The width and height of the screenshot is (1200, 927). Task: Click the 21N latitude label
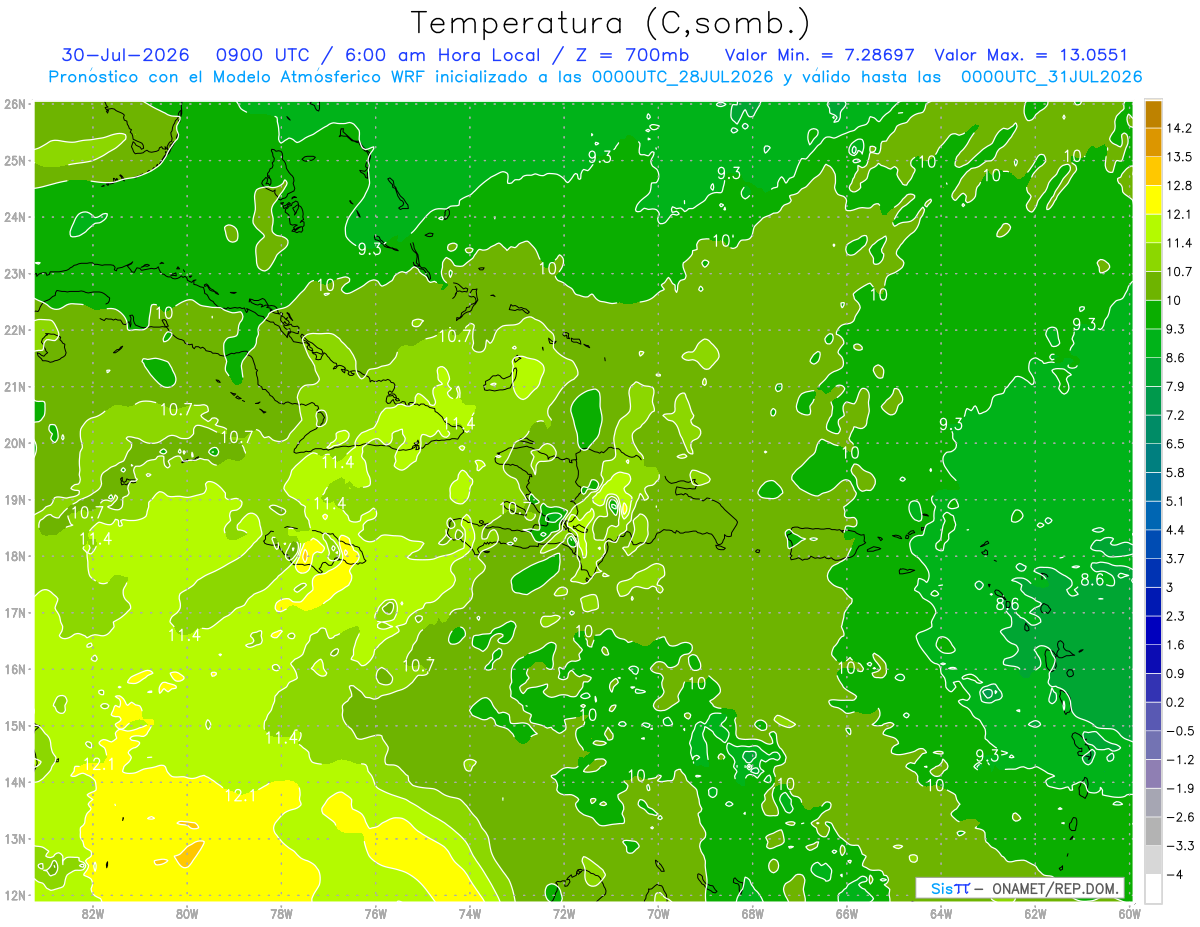(x=15, y=386)
